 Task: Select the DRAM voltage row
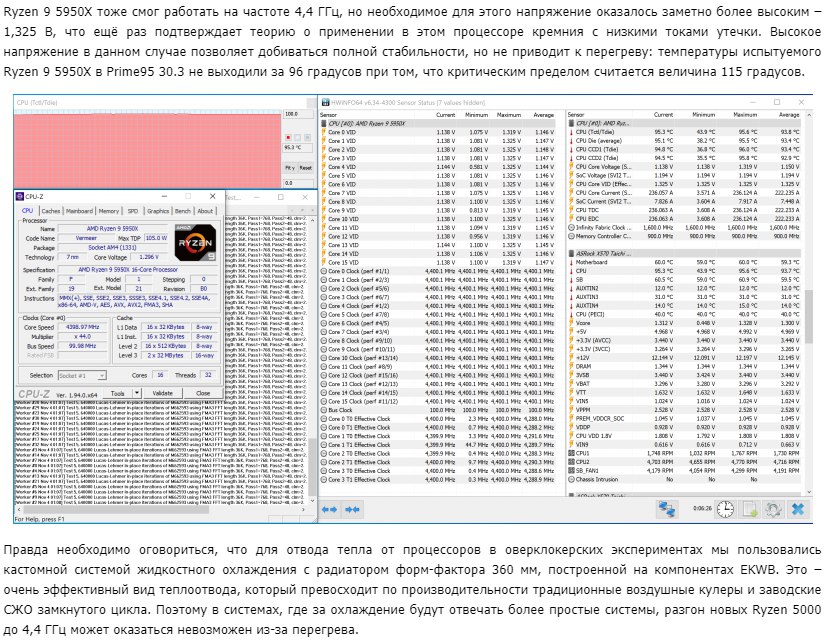(684, 366)
